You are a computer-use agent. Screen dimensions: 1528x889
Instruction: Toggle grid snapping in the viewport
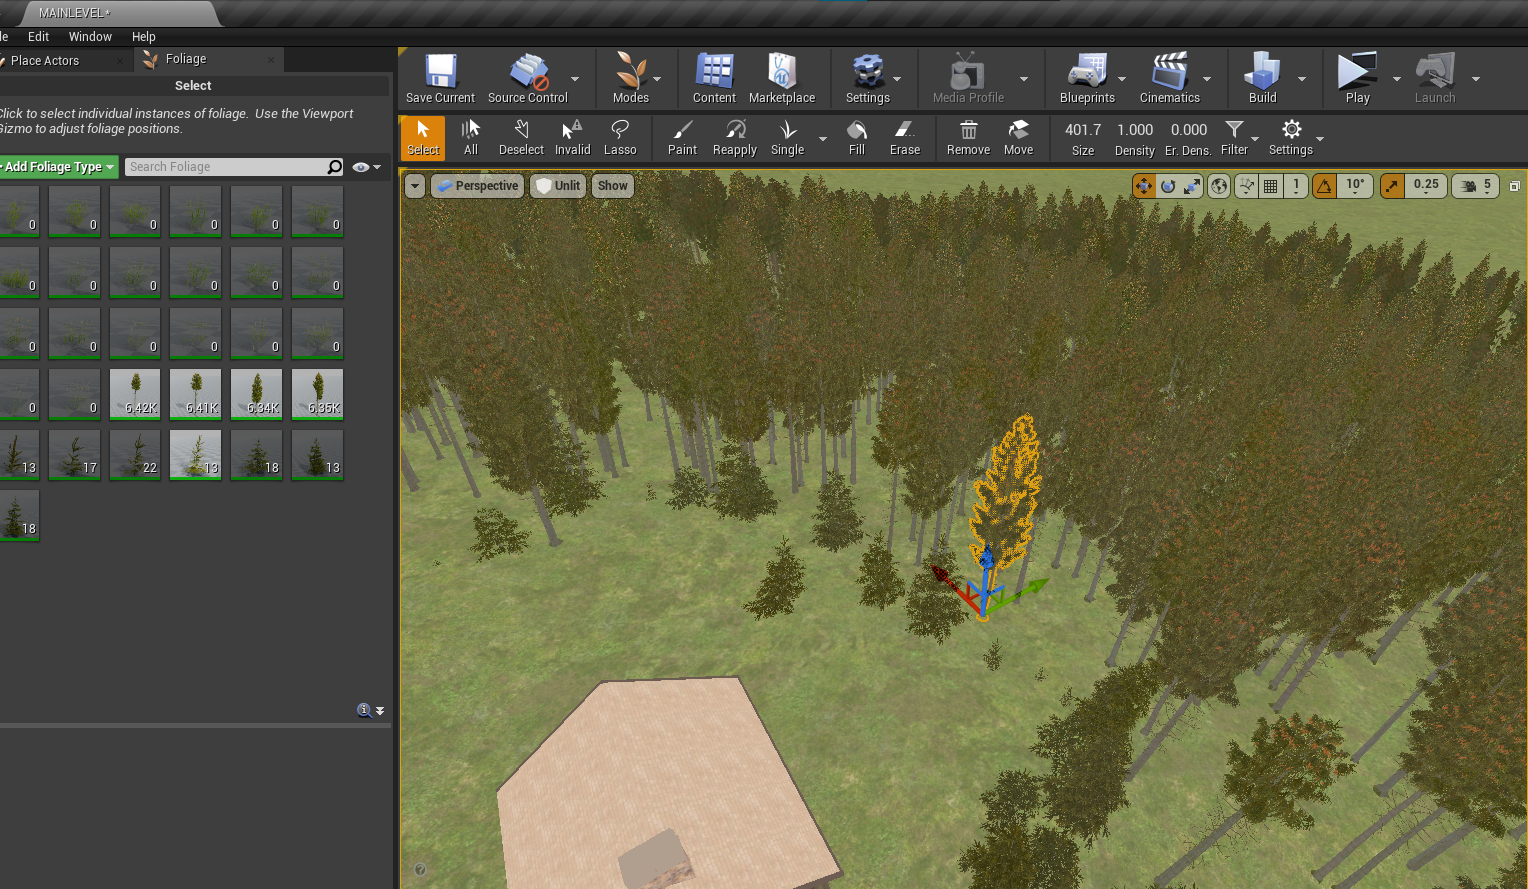(1271, 186)
